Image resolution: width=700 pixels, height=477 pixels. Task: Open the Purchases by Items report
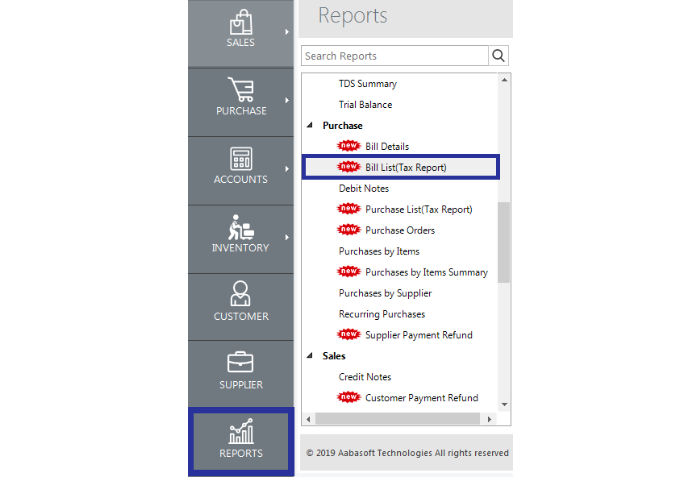point(379,251)
